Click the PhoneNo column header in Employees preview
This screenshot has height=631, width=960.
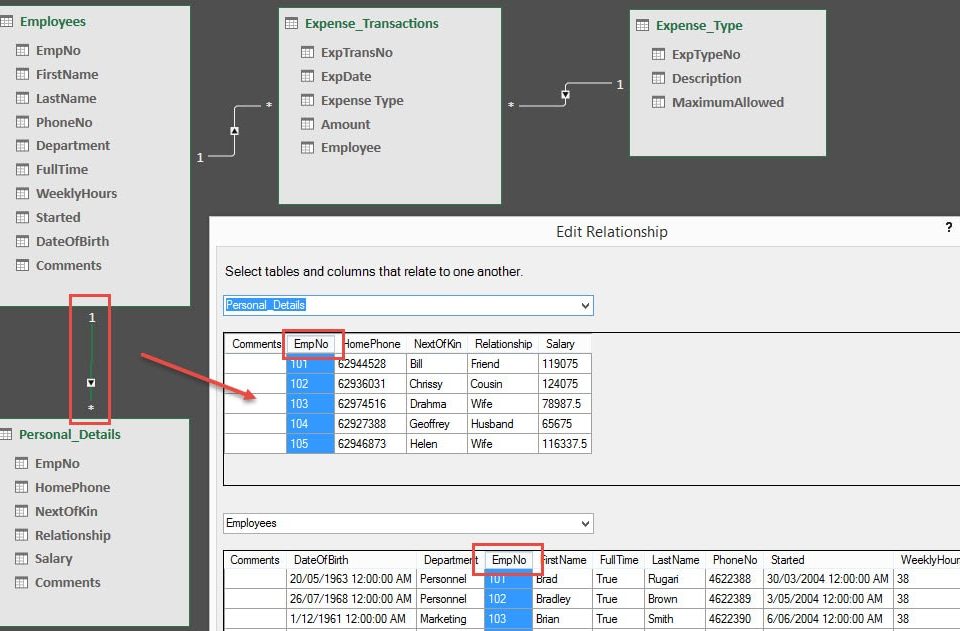pos(735,560)
